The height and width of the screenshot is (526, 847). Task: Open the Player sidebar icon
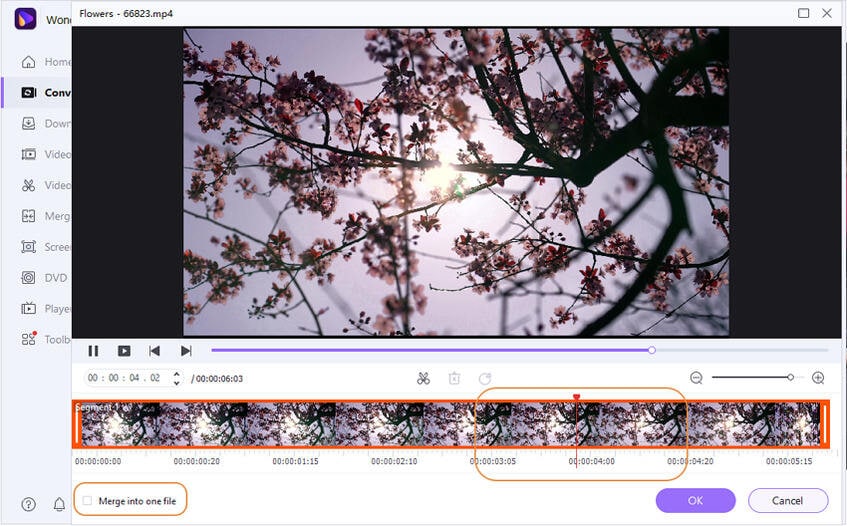pos(29,308)
